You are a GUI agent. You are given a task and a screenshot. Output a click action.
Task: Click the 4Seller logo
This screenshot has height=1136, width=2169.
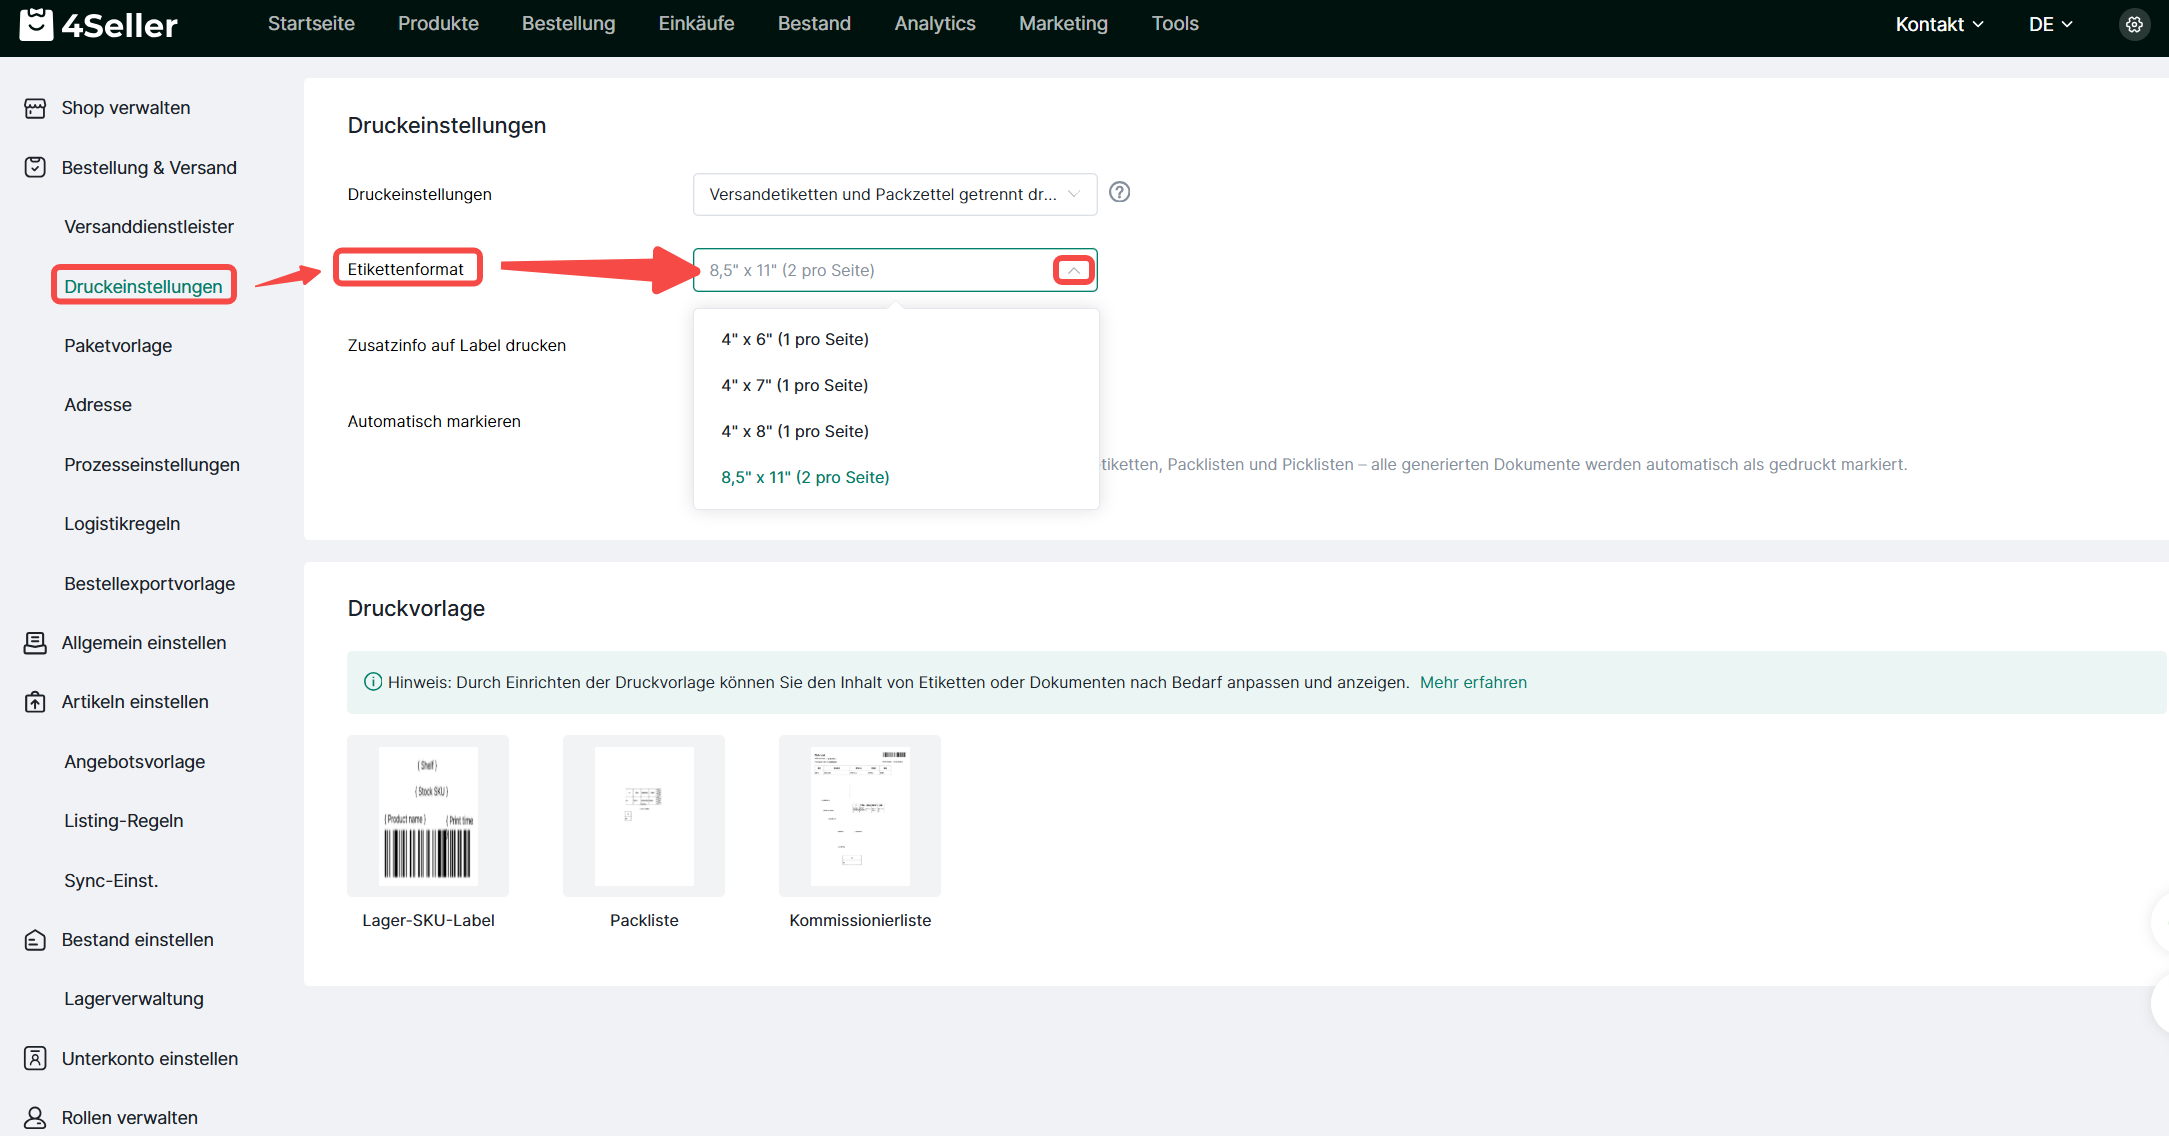pos(98,25)
